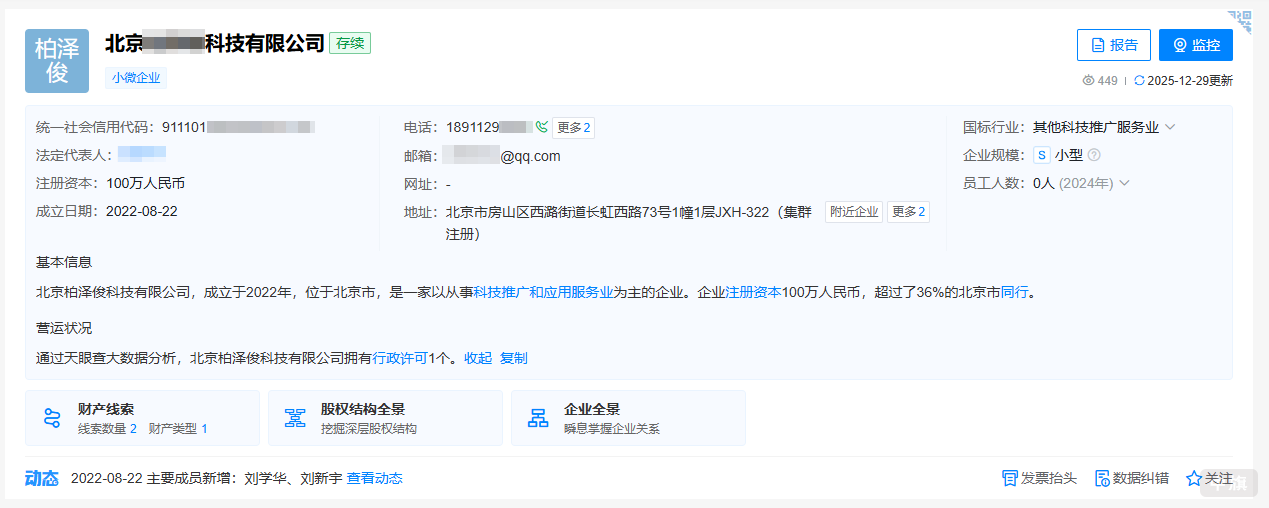Click the 小微企业 tag
The width and height of the screenshot is (1269, 508).
[136, 78]
